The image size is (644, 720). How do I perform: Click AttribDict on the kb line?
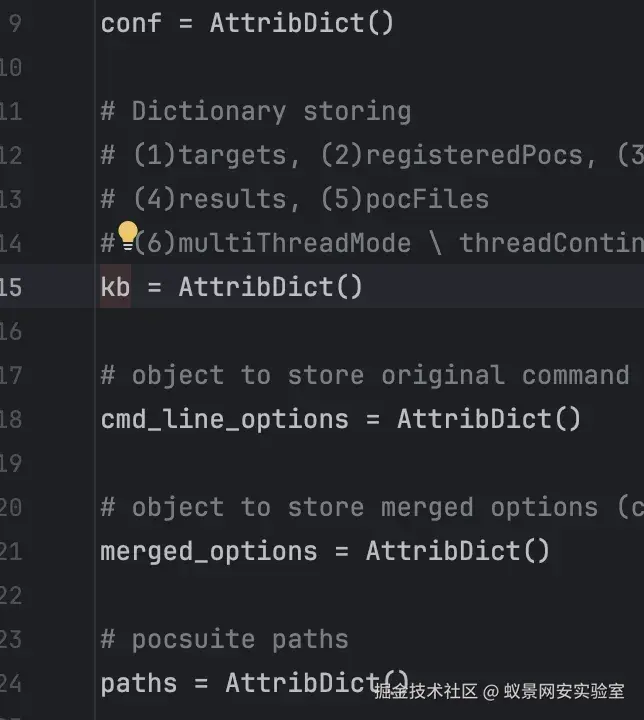click(270, 287)
